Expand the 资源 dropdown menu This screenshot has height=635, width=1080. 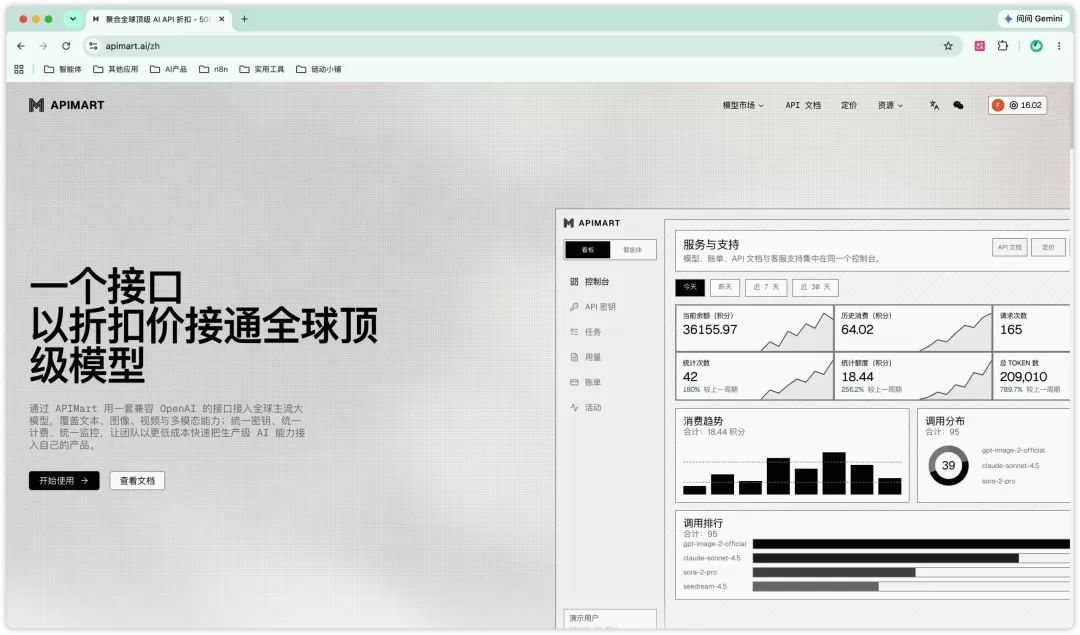click(890, 105)
